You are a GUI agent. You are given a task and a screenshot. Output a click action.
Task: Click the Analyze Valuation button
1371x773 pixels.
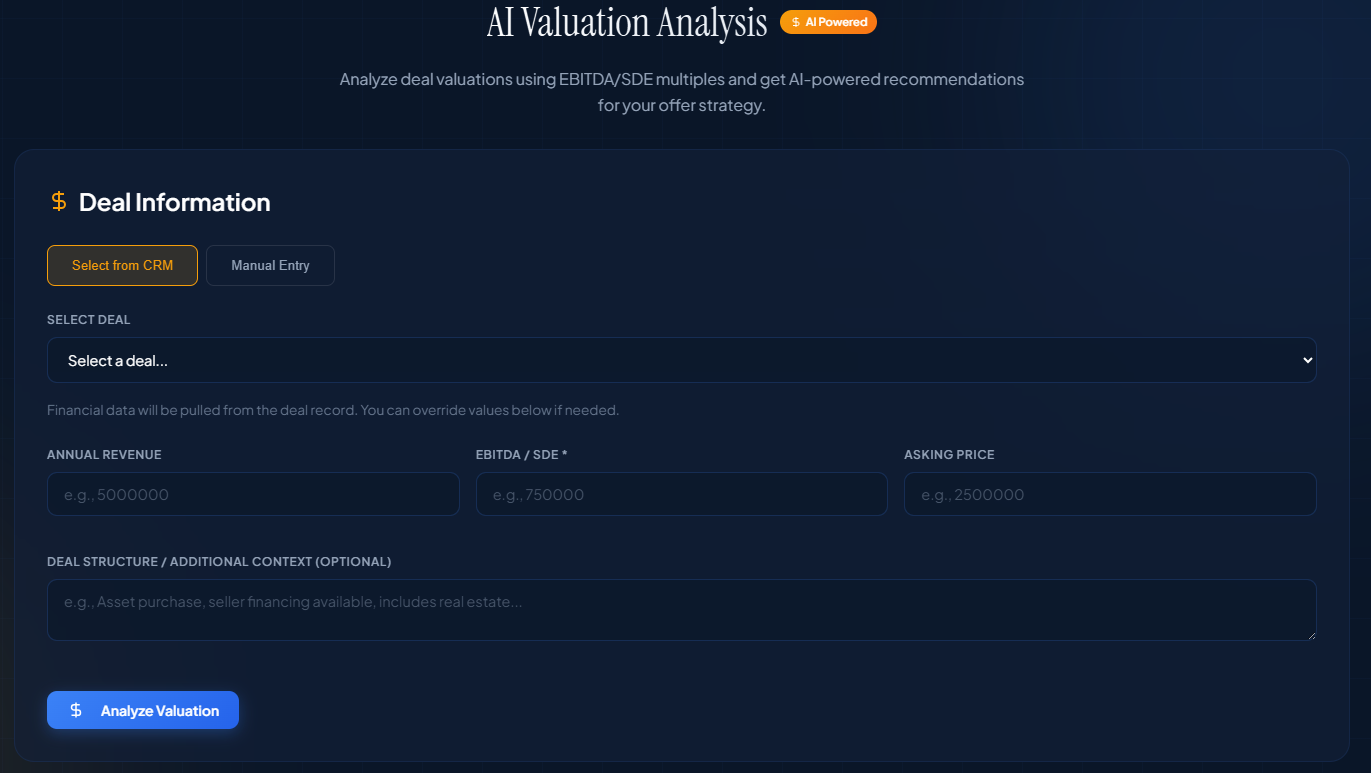pyautogui.click(x=143, y=710)
